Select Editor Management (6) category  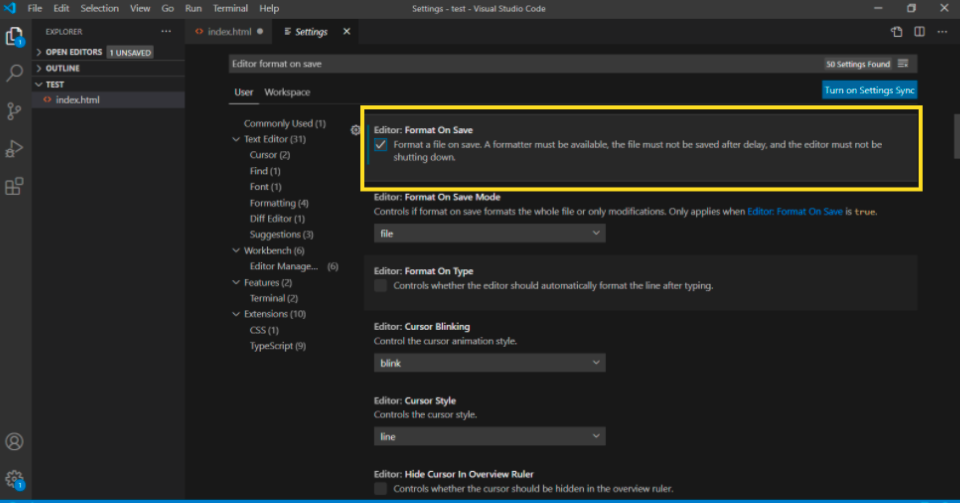[x=294, y=267]
